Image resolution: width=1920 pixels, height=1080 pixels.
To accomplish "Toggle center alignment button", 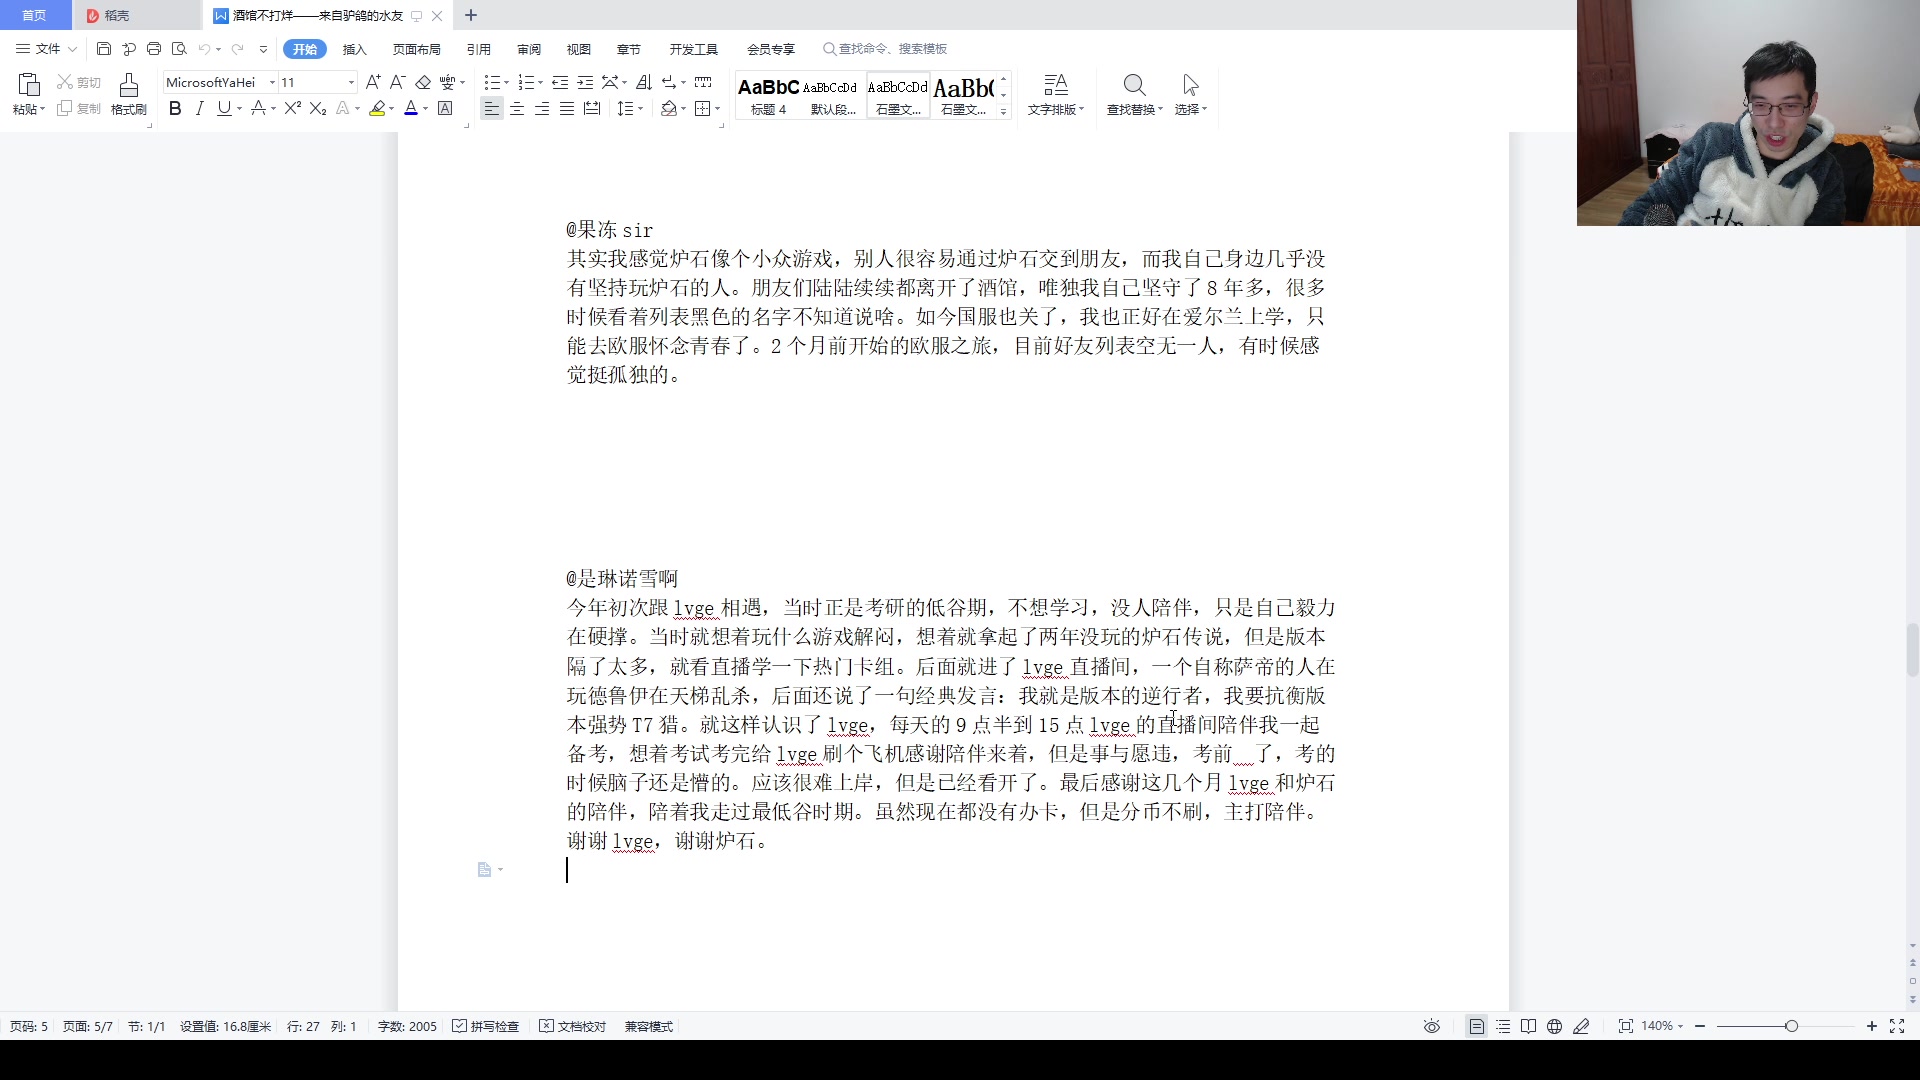I will [x=517, y=108].
